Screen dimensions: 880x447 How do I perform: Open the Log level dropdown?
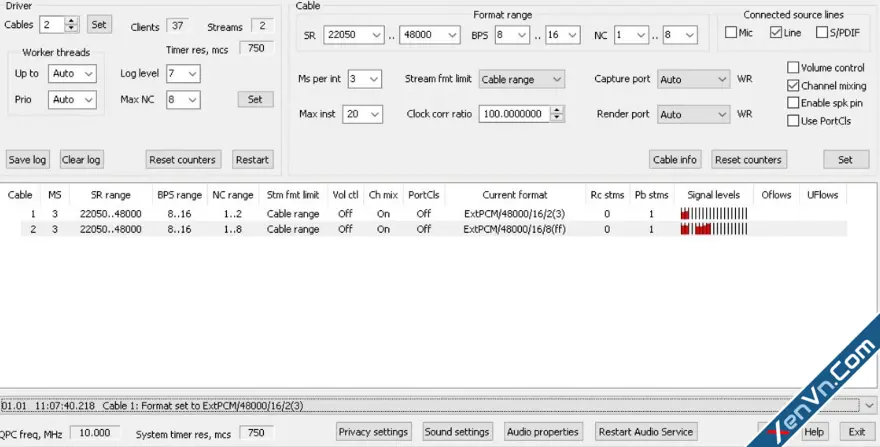click(183, 74)
